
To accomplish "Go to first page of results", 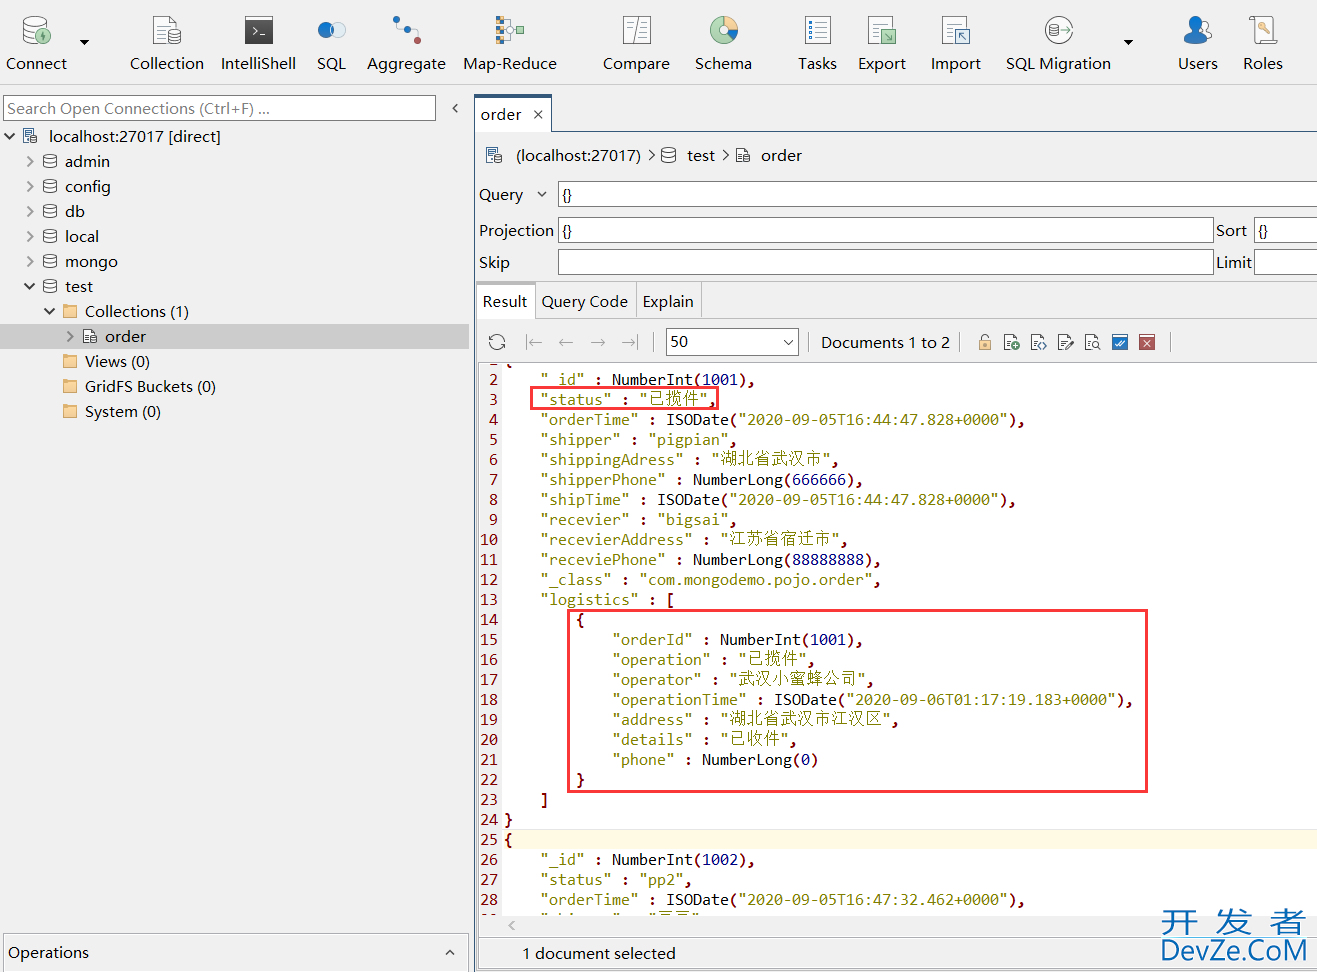I will pos(534,342).
